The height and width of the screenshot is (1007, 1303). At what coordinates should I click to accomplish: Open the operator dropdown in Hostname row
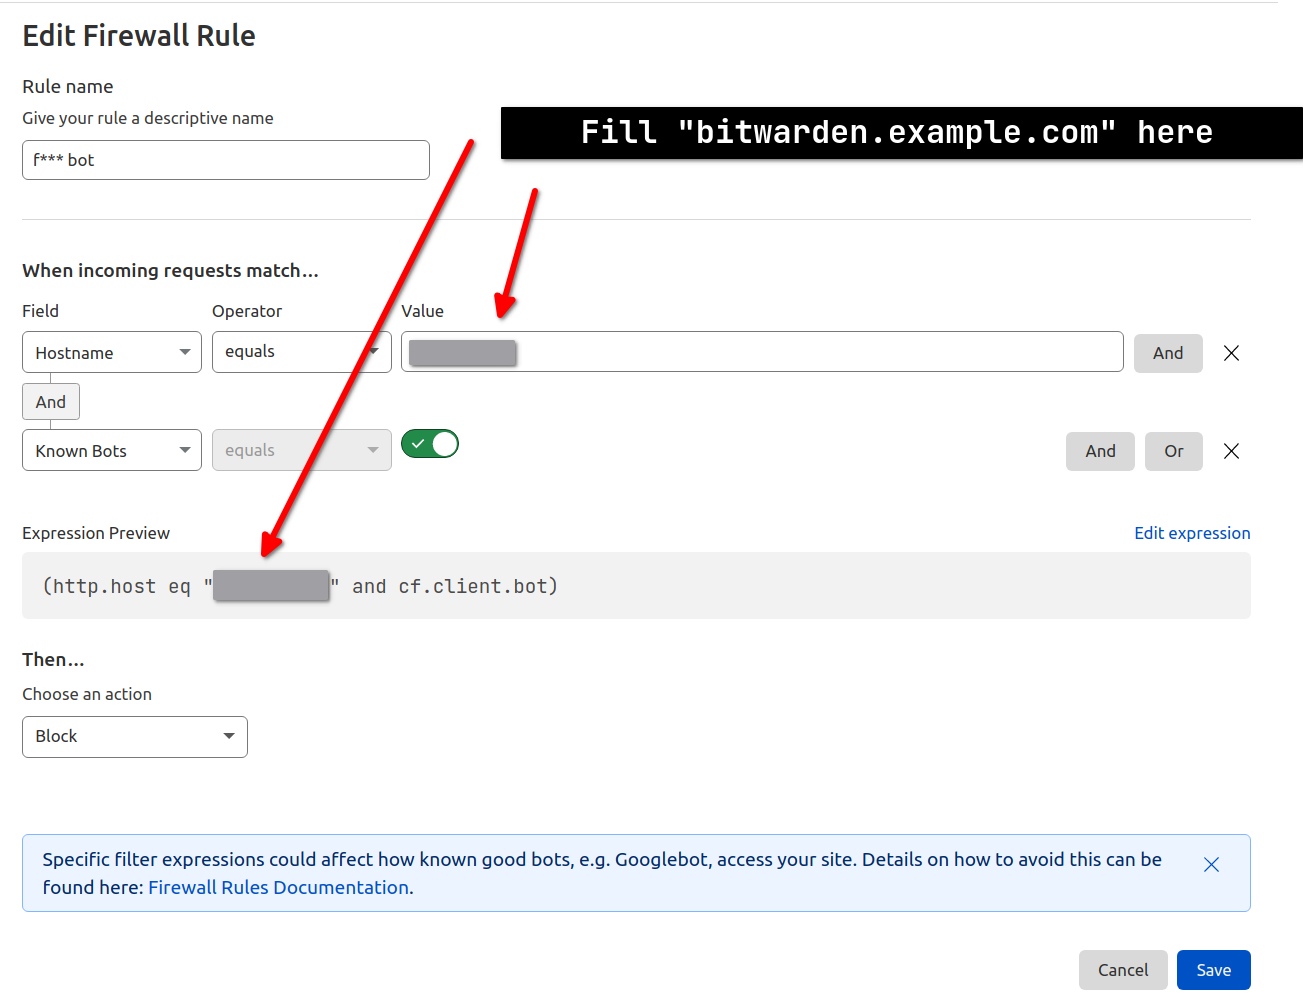(301, 352)
